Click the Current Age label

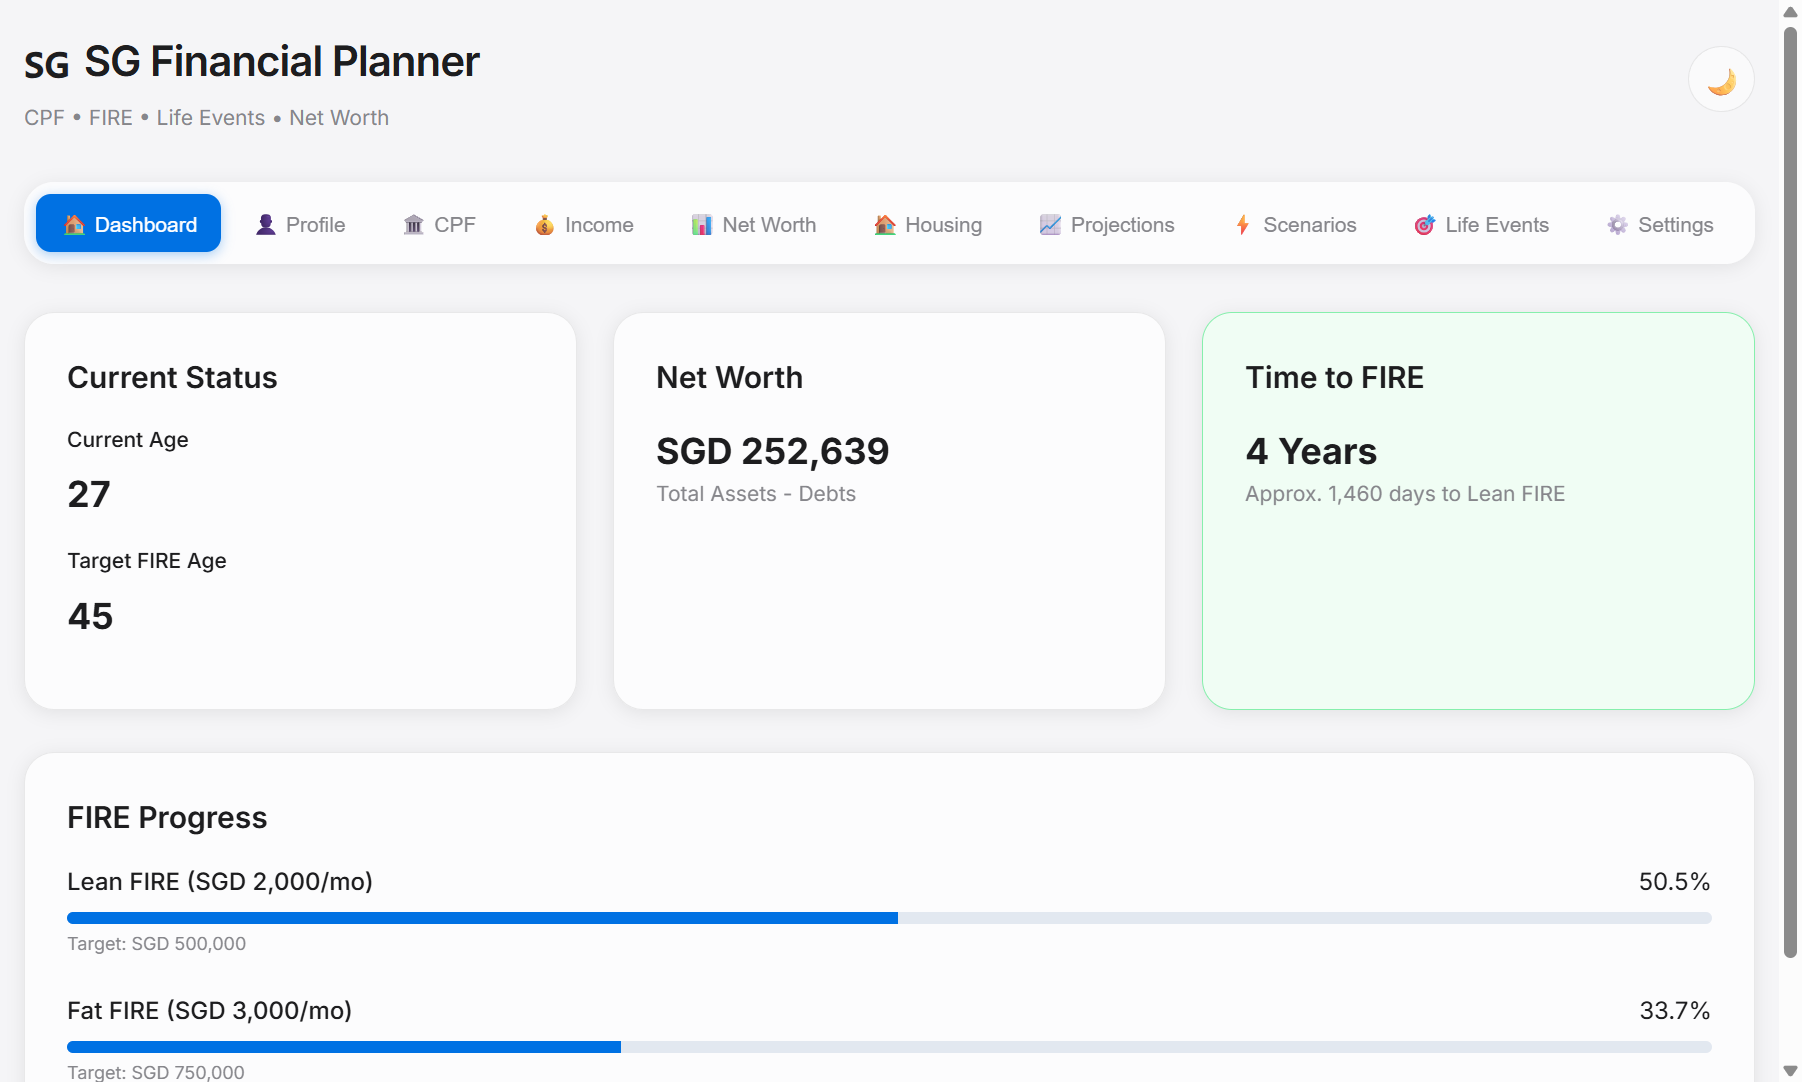(x=128, y=440)
